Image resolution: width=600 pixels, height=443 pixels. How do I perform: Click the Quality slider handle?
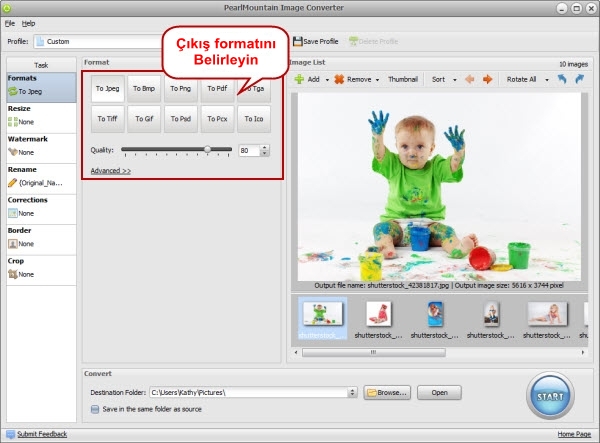[x=208, y=150]
